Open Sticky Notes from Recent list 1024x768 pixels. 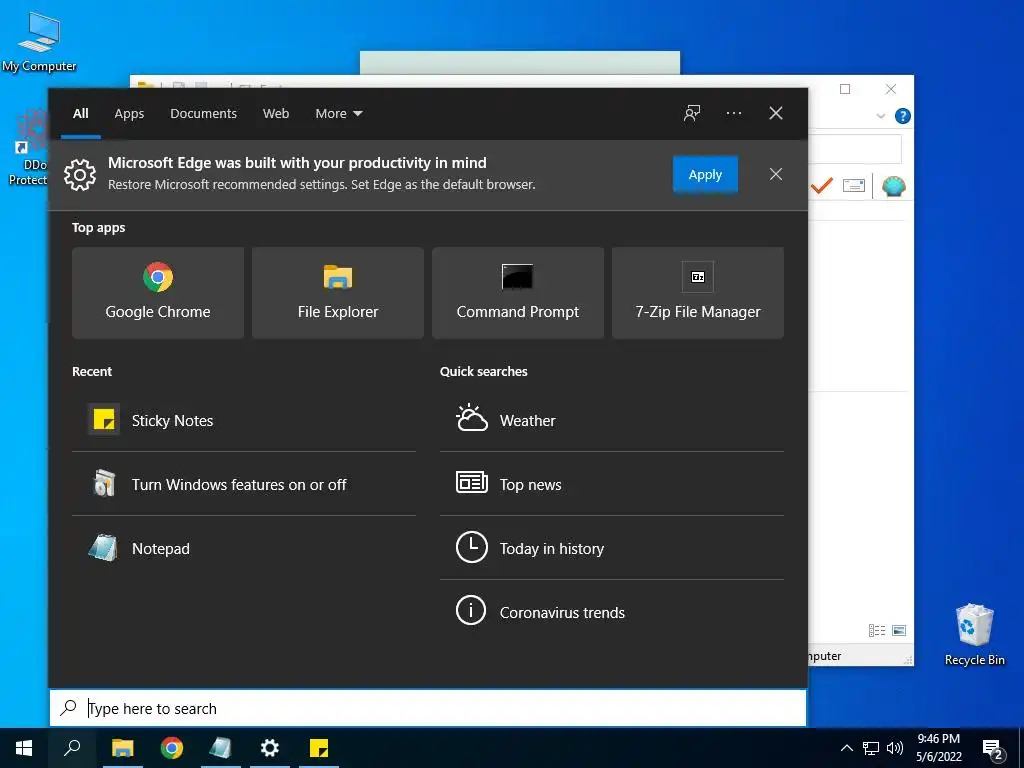(244, 420)
